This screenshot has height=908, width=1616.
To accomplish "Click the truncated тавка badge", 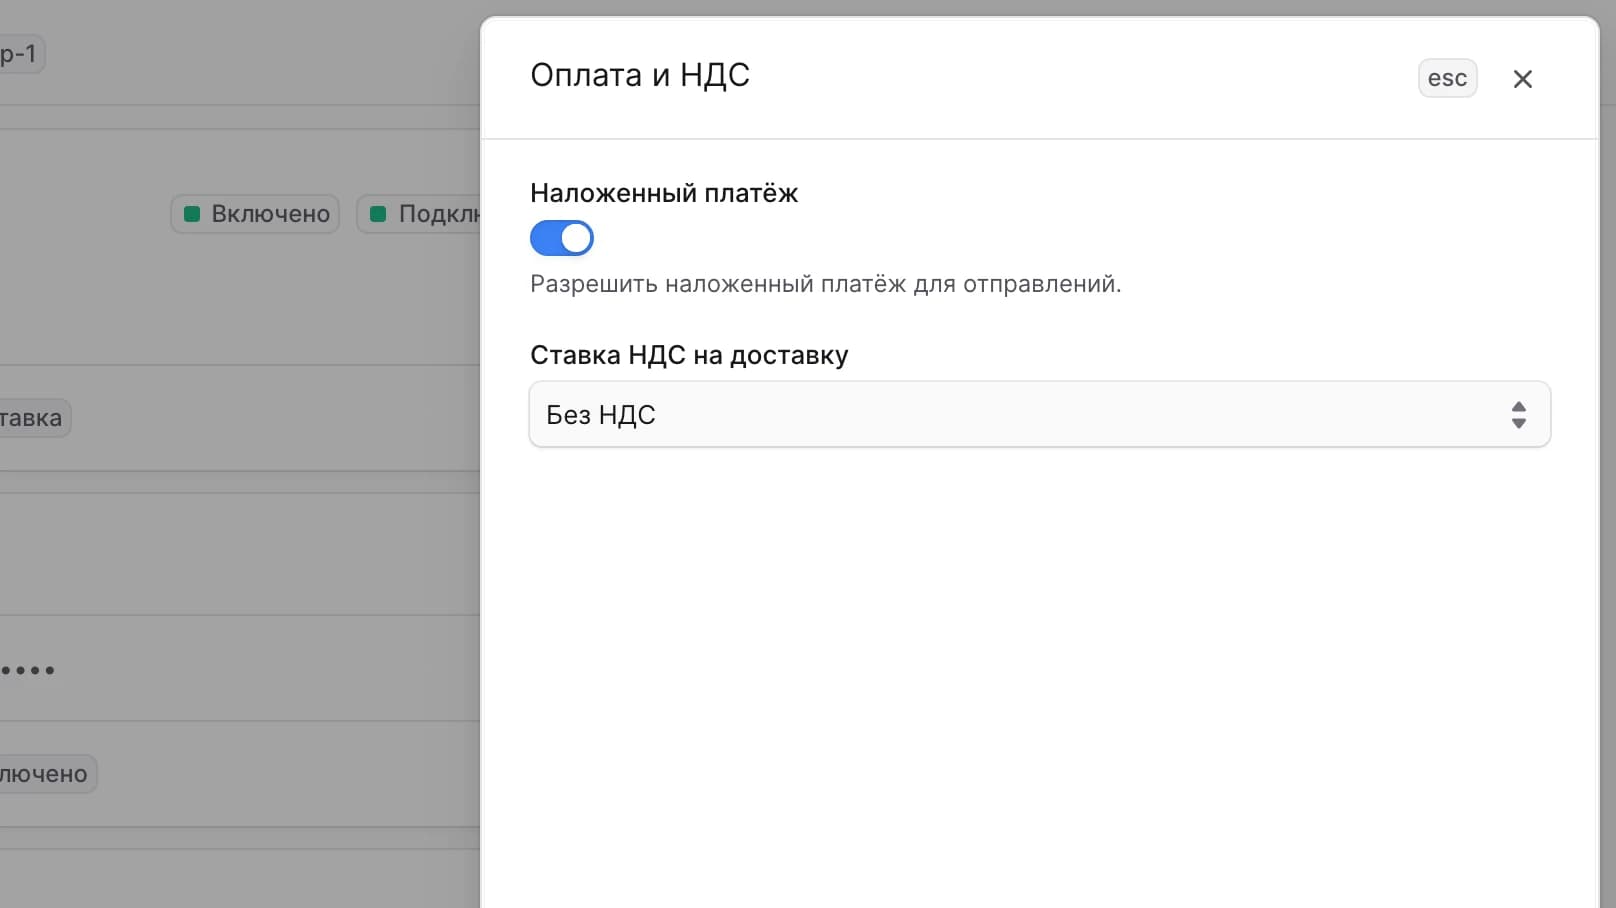I will pyautogui.click(x=33, y=418).
